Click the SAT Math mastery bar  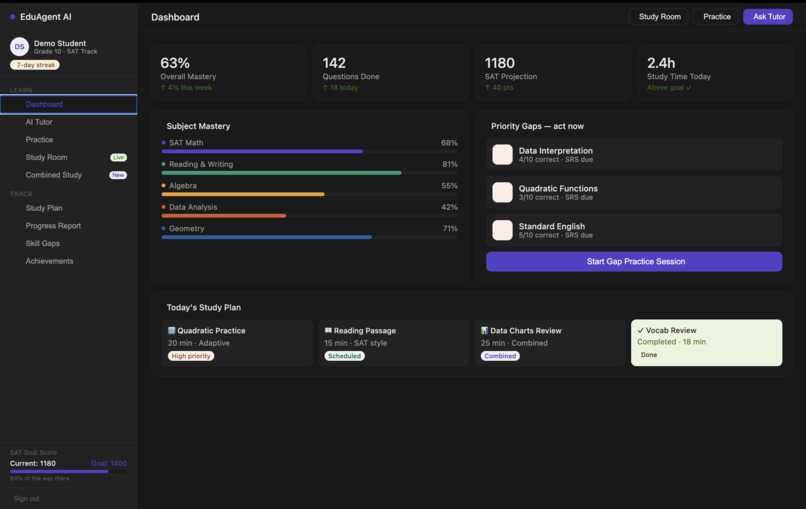pyautogui.click(x=309, y=152)
